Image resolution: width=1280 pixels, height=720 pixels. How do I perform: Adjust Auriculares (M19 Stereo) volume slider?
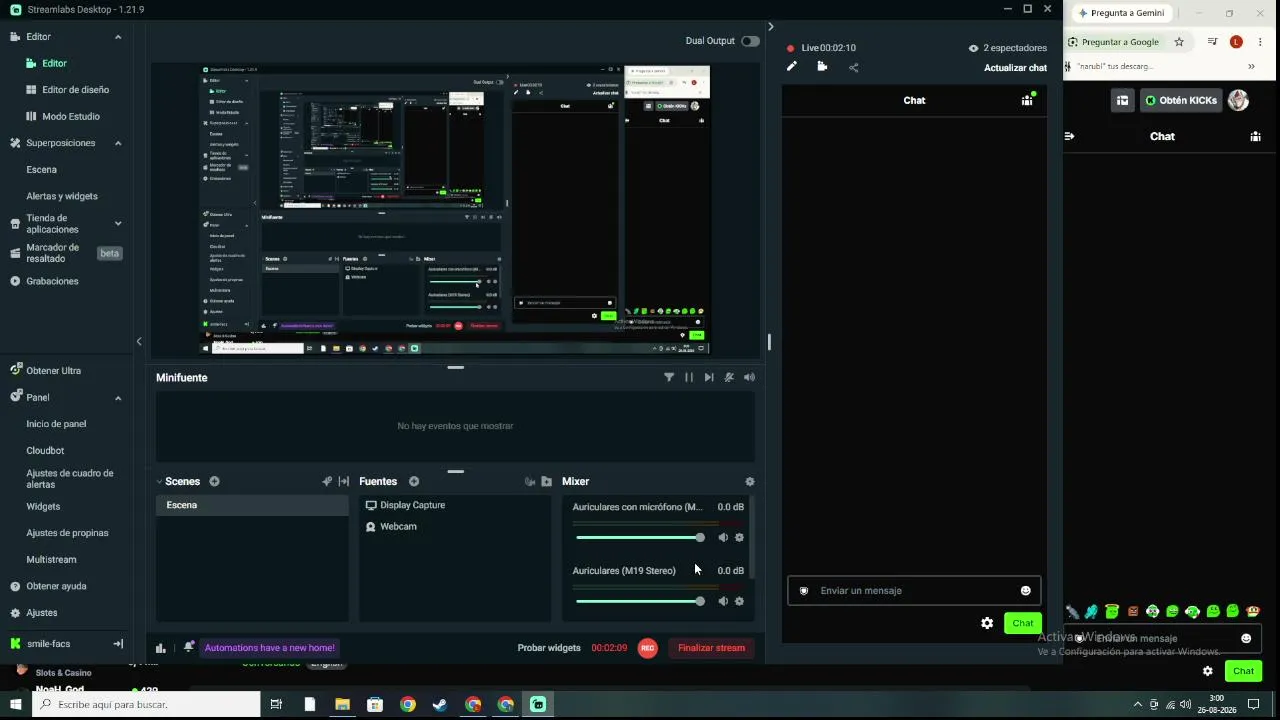pos(640,601)
